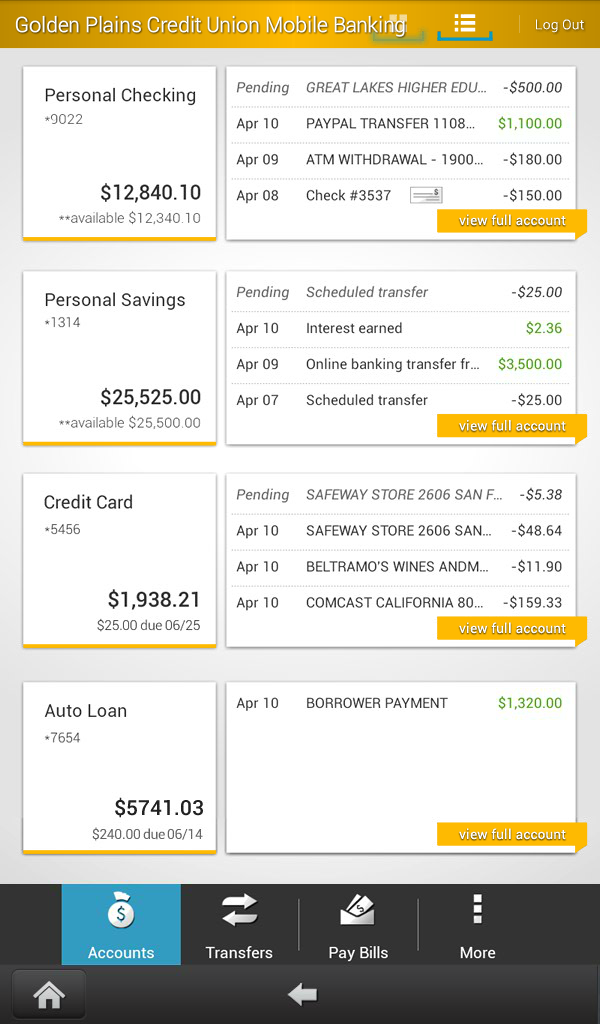Open the More options dots icon

[477, 911]
